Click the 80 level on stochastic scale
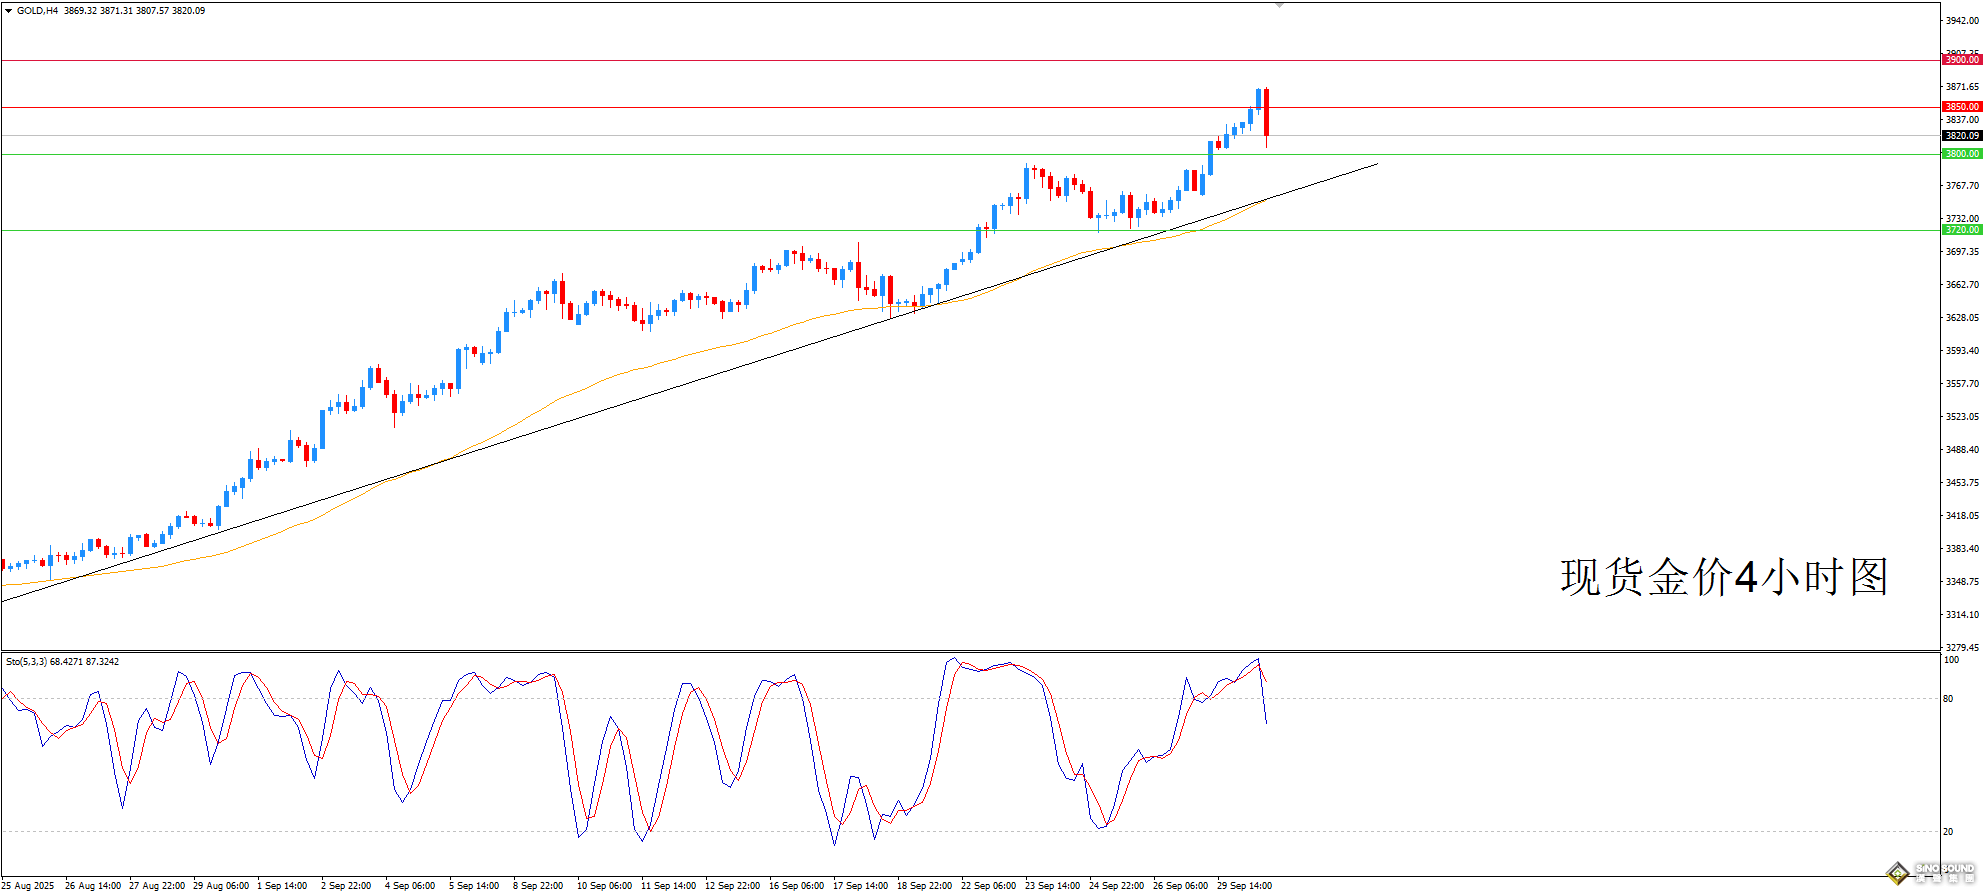1984x895 pixels. point(1948,699)
